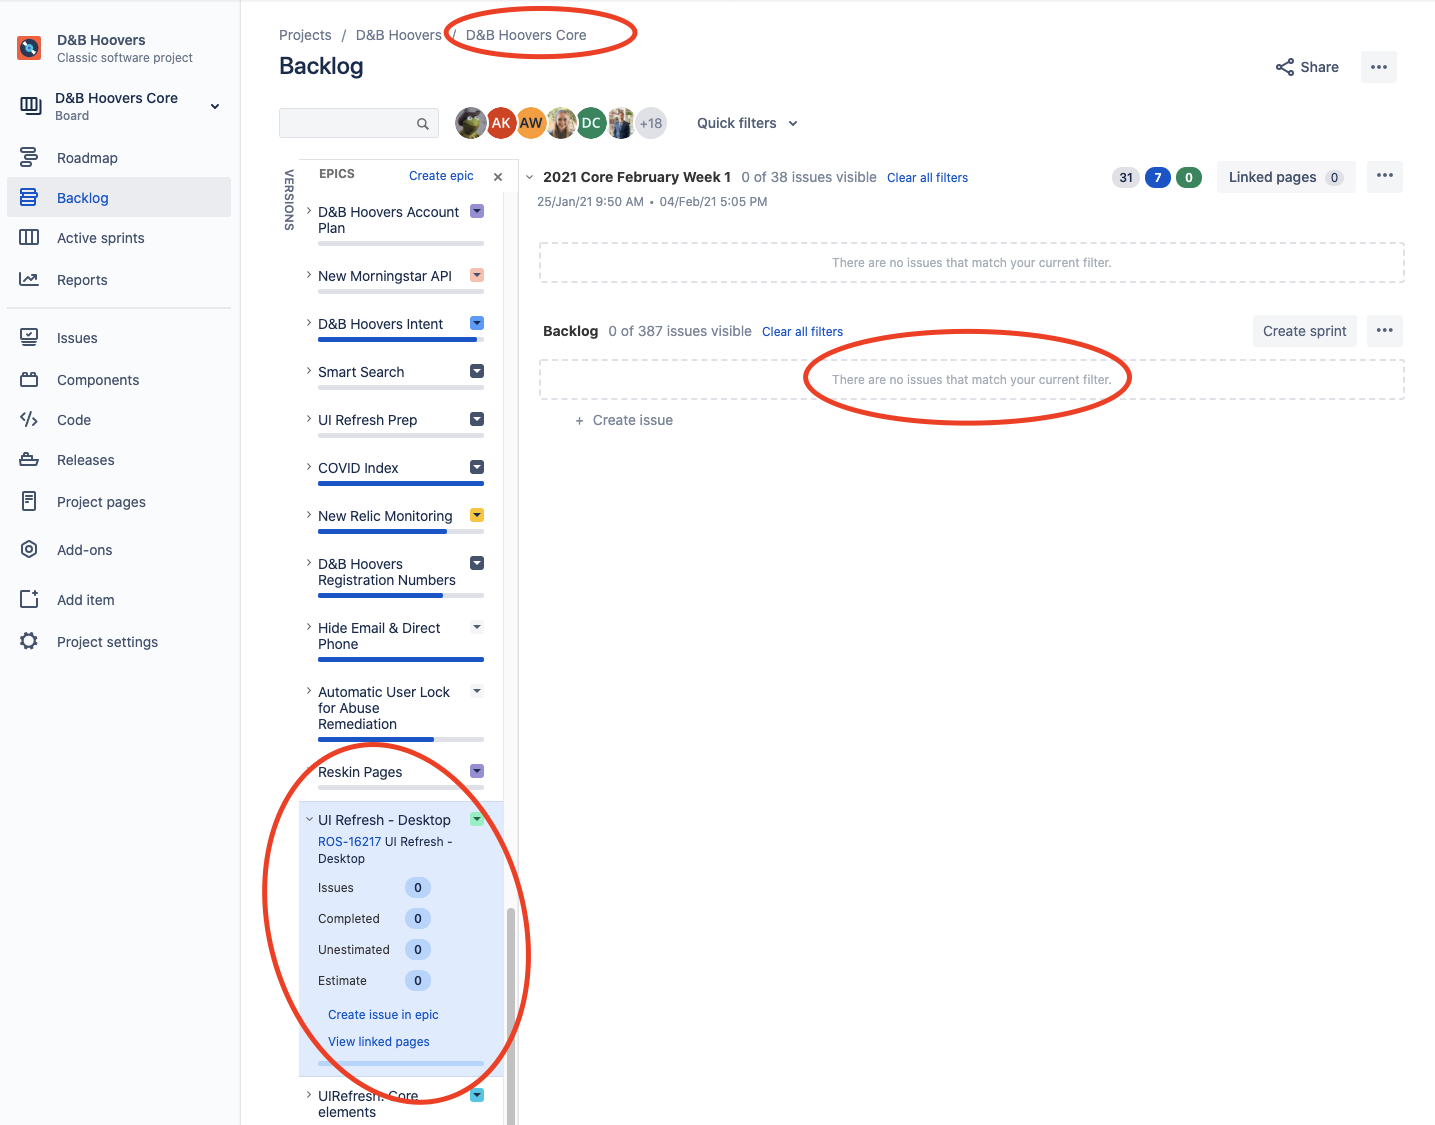Open the Quick filters dropdown

[747, 123]
